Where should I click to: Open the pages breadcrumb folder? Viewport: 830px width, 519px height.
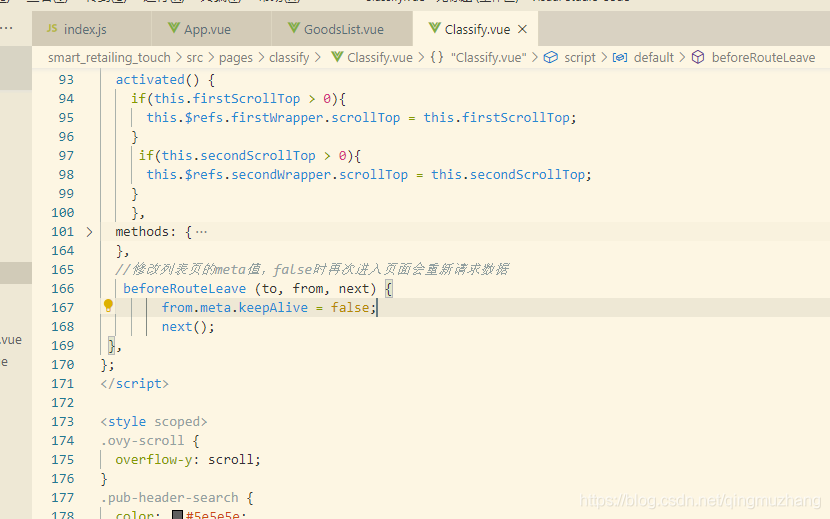236,57
